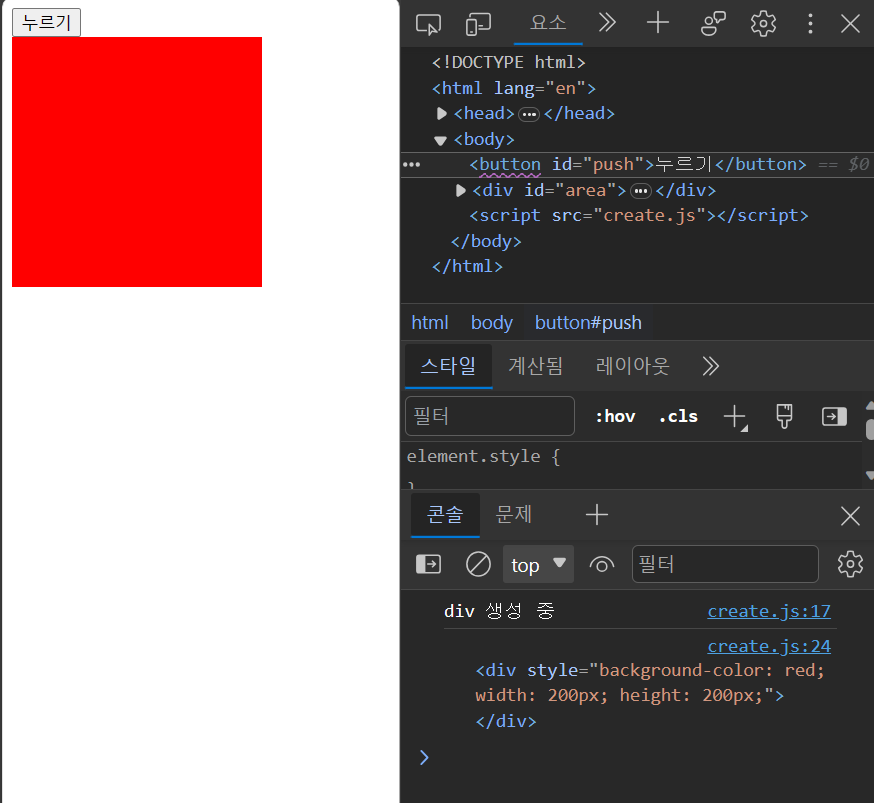The image size is (874, 803).
Task: Click the red square div on the page
Action: coord(137,162)
